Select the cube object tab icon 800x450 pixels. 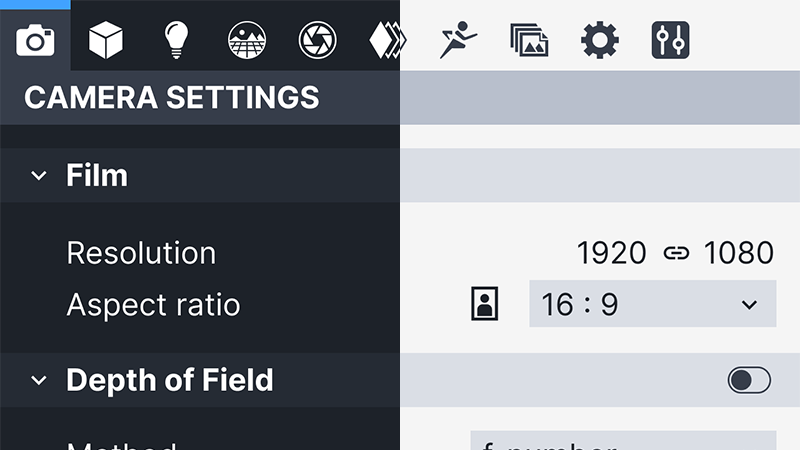(x=105, y=40)
